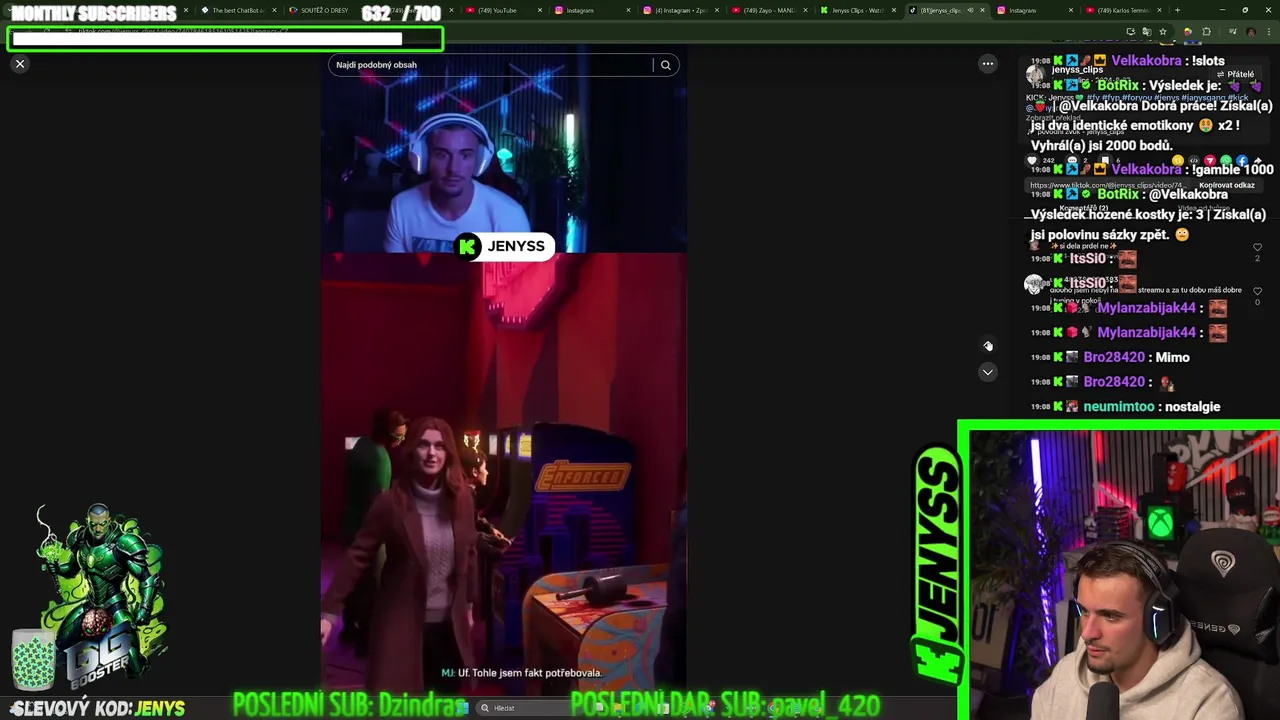The height and width of the screenshot is (720, 1280).
Task: Switch to the Videa od tvůrce tab
Action: [x=1203, y=208]
